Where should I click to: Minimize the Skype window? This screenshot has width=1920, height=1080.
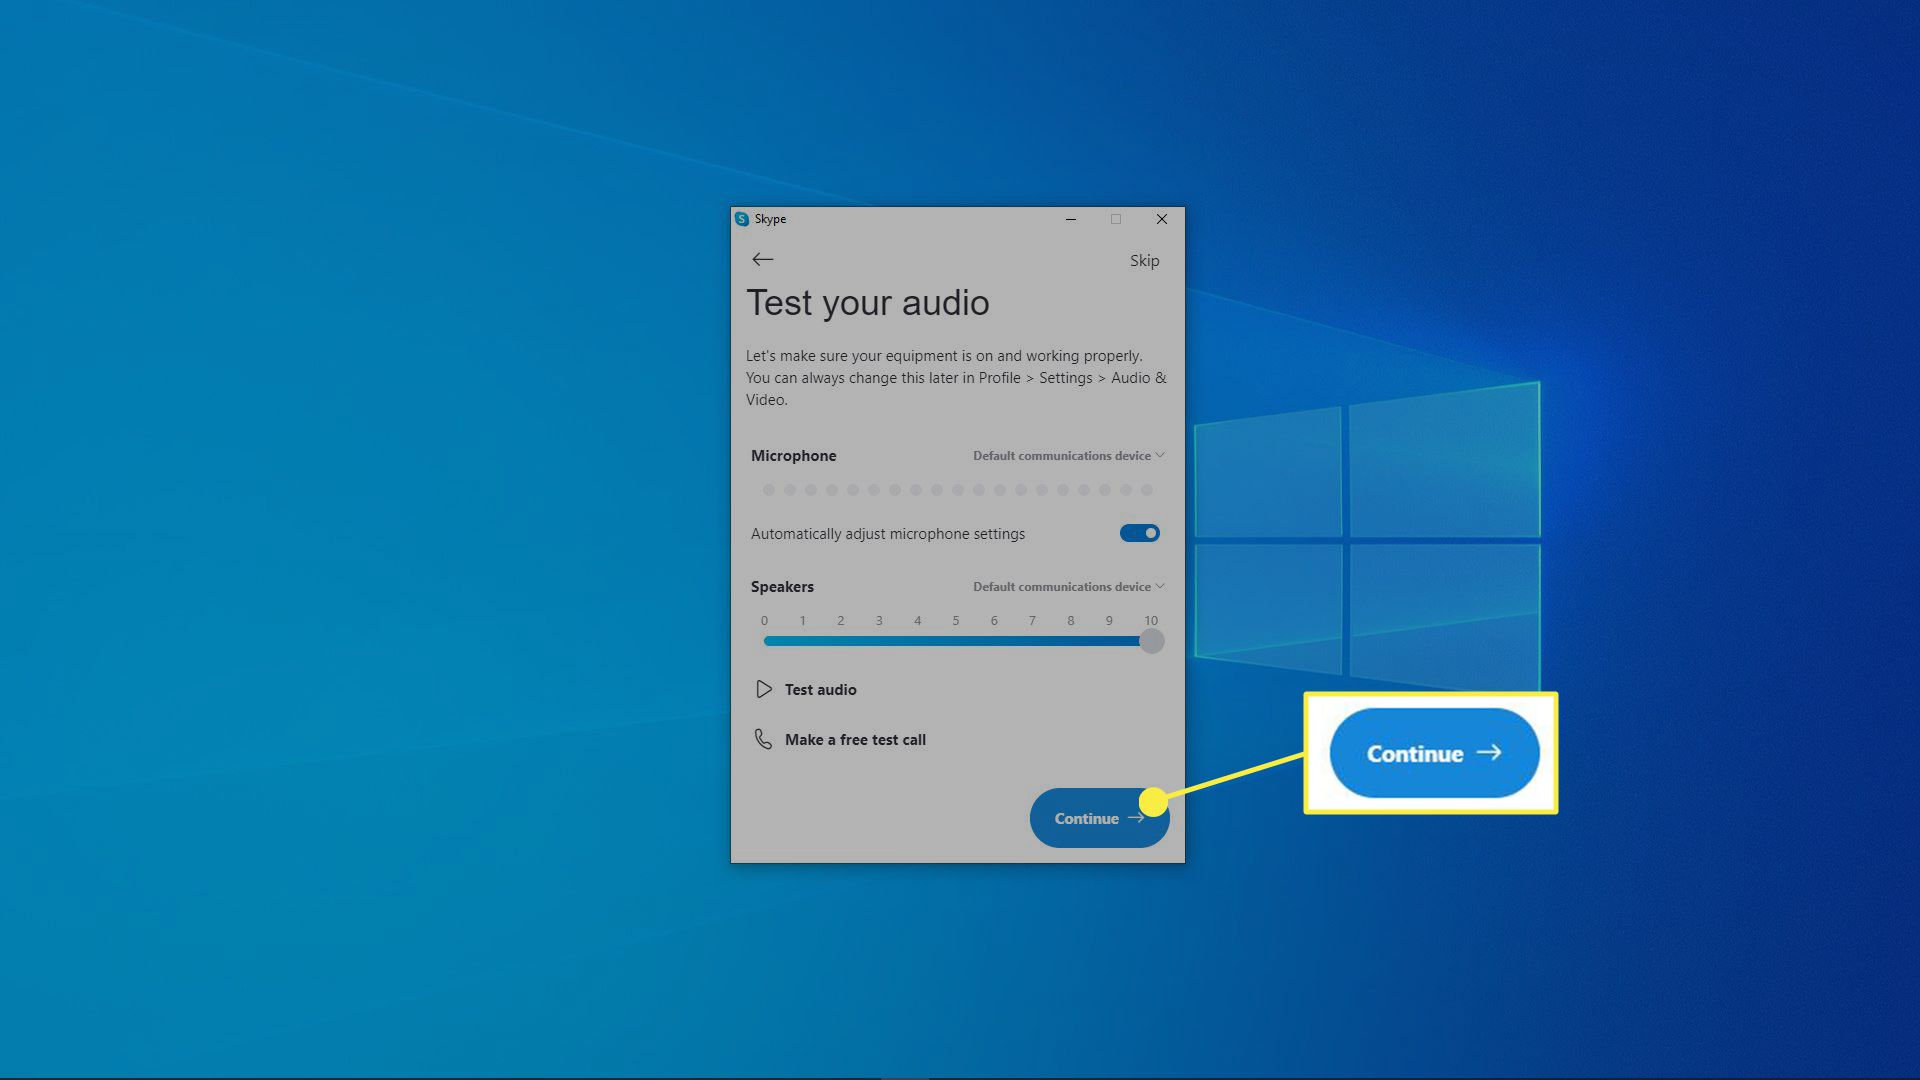1071,219
